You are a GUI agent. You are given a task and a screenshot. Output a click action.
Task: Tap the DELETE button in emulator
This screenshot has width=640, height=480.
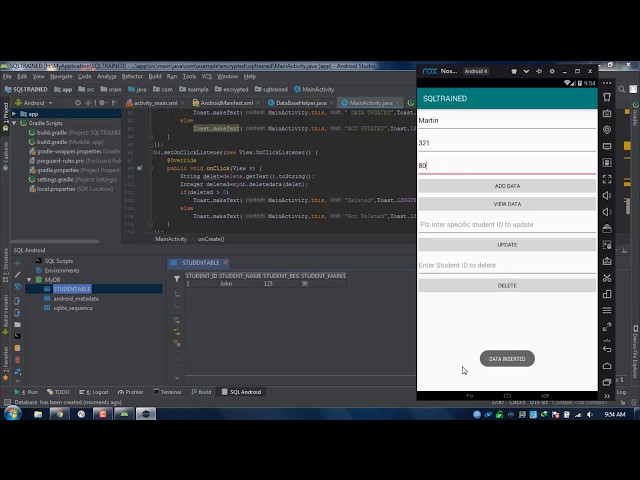pyautogui.click(x=507, y=285)
